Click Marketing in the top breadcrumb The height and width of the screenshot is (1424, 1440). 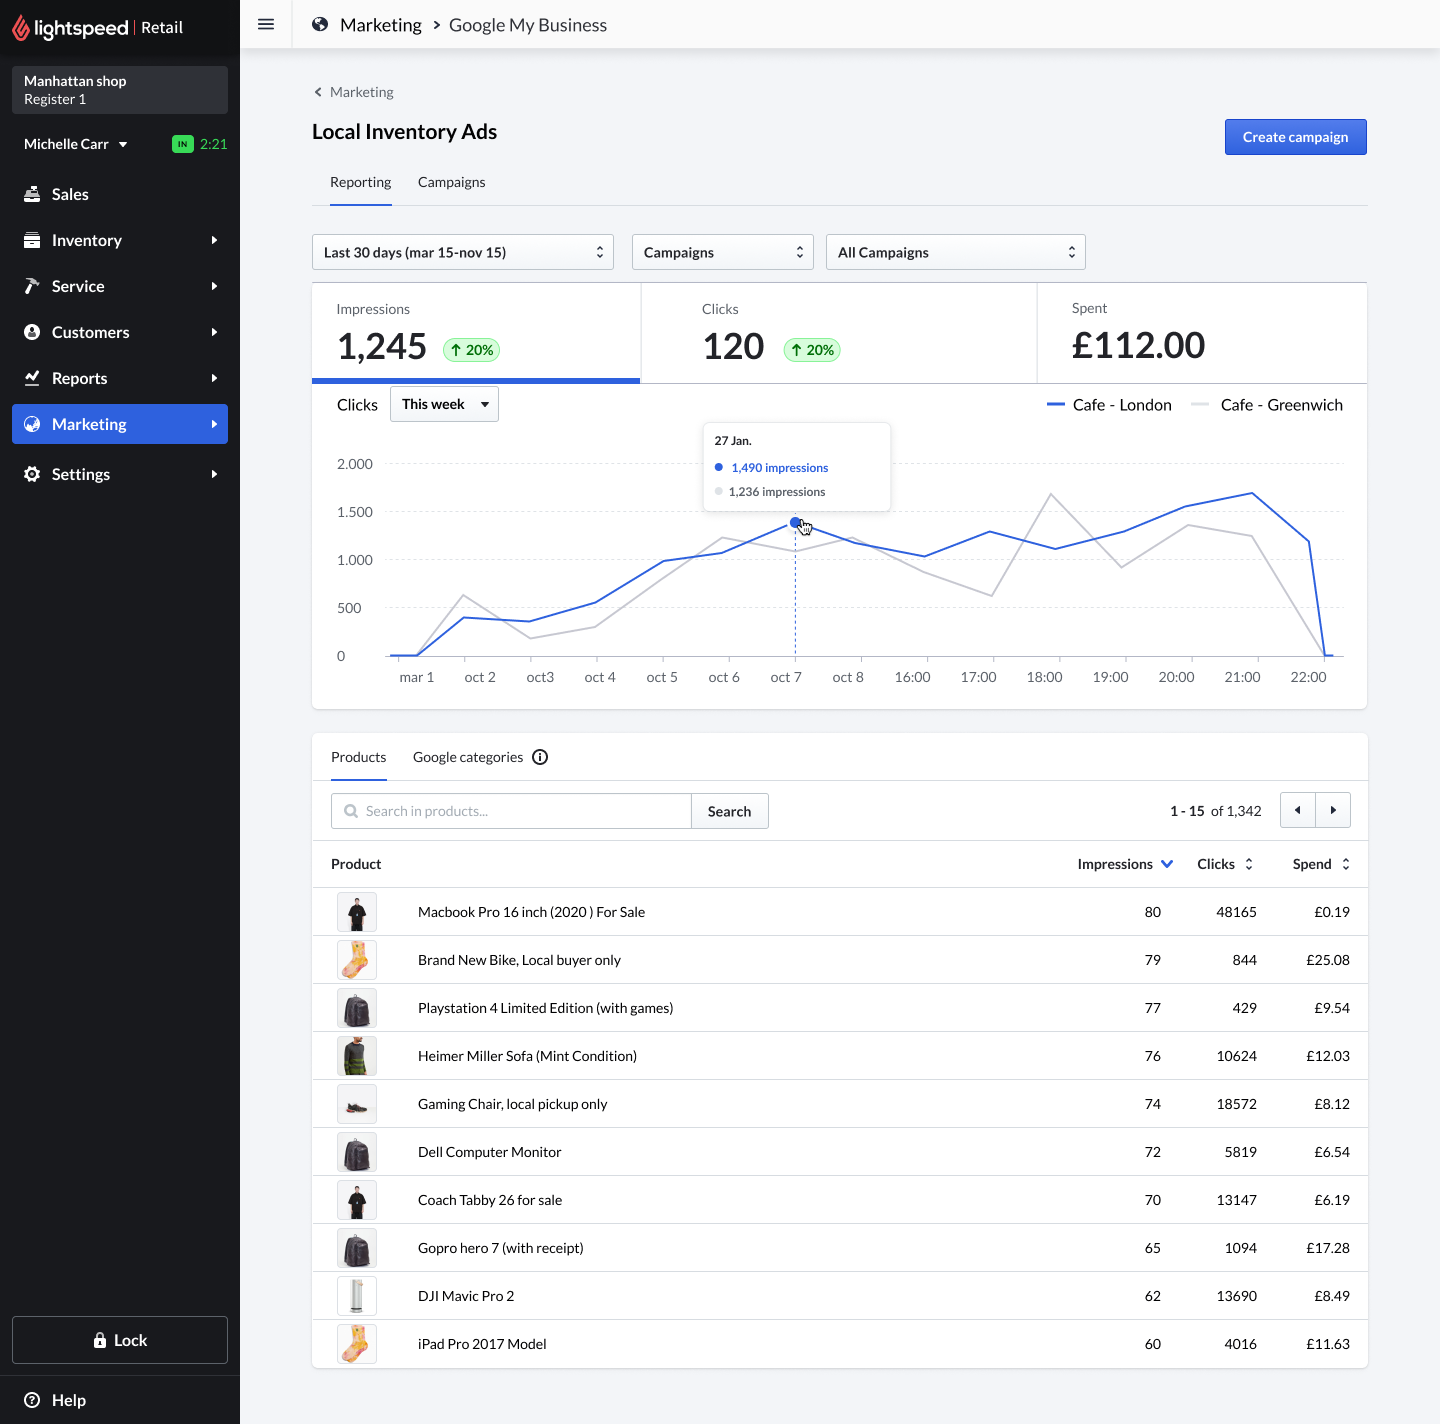pos(381,25)
